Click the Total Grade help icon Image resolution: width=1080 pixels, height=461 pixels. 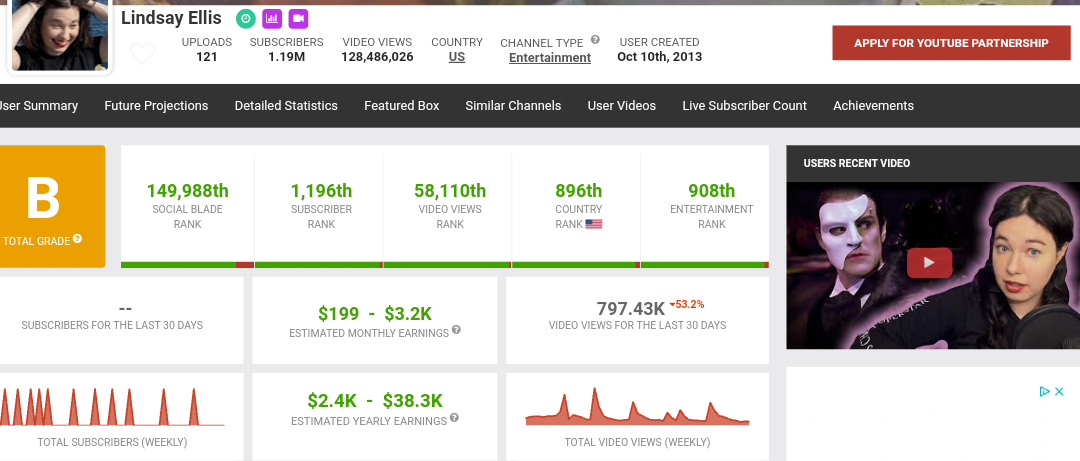[77, 238]
